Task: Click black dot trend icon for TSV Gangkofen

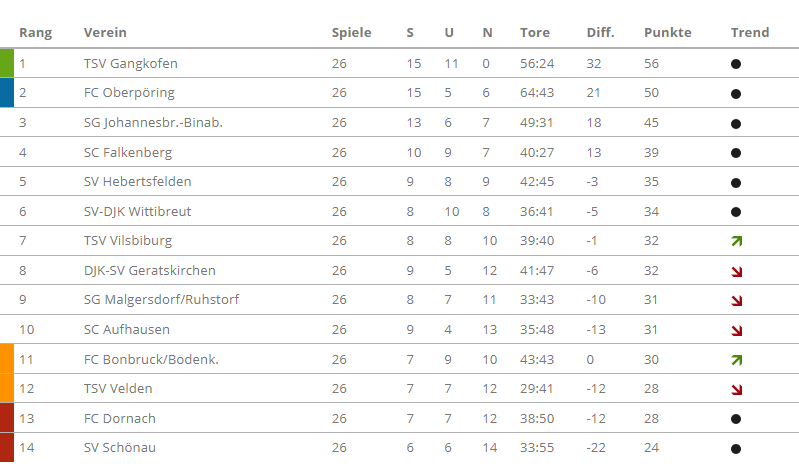Action: point(736,64)
